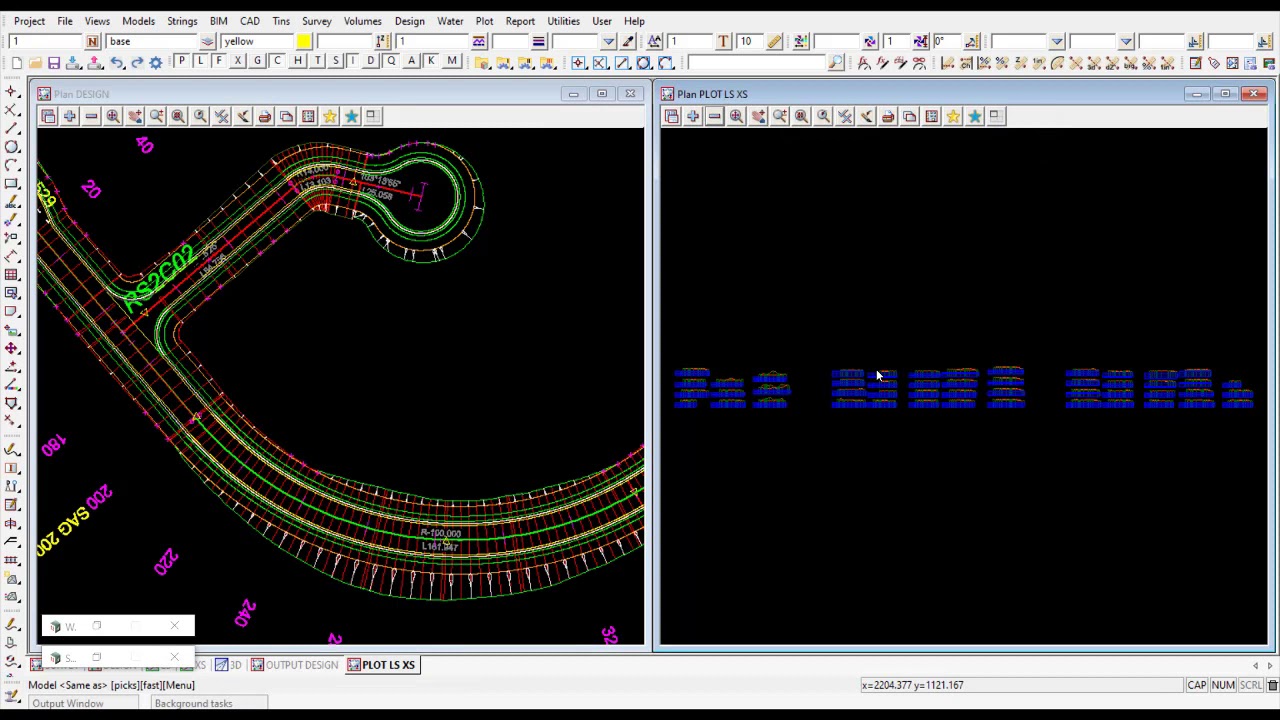Click the Plot printer icon in Plan DESIGN
The height and width of the screenshot is (720, 1280).
click(264, 116)
